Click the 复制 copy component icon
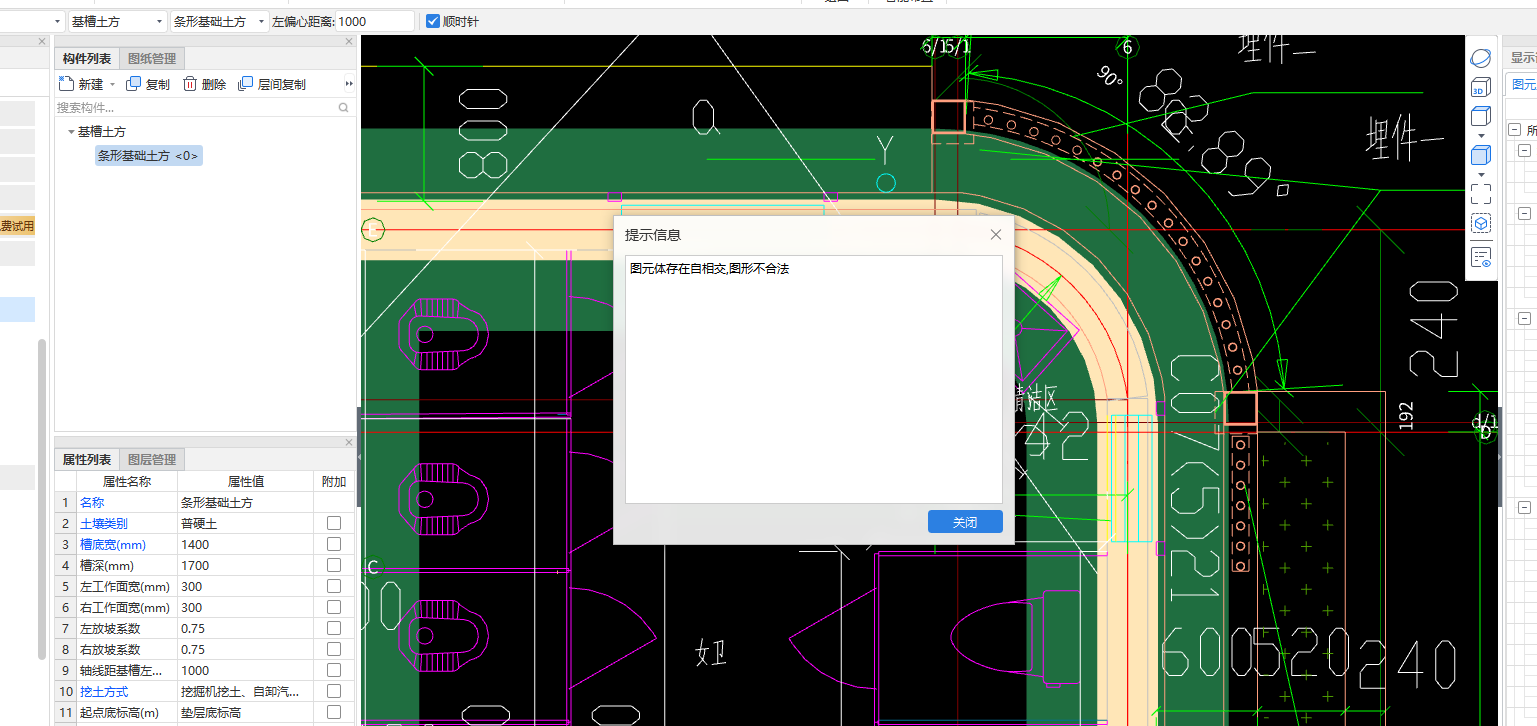 pyautogui.click(x=133, y=84)
